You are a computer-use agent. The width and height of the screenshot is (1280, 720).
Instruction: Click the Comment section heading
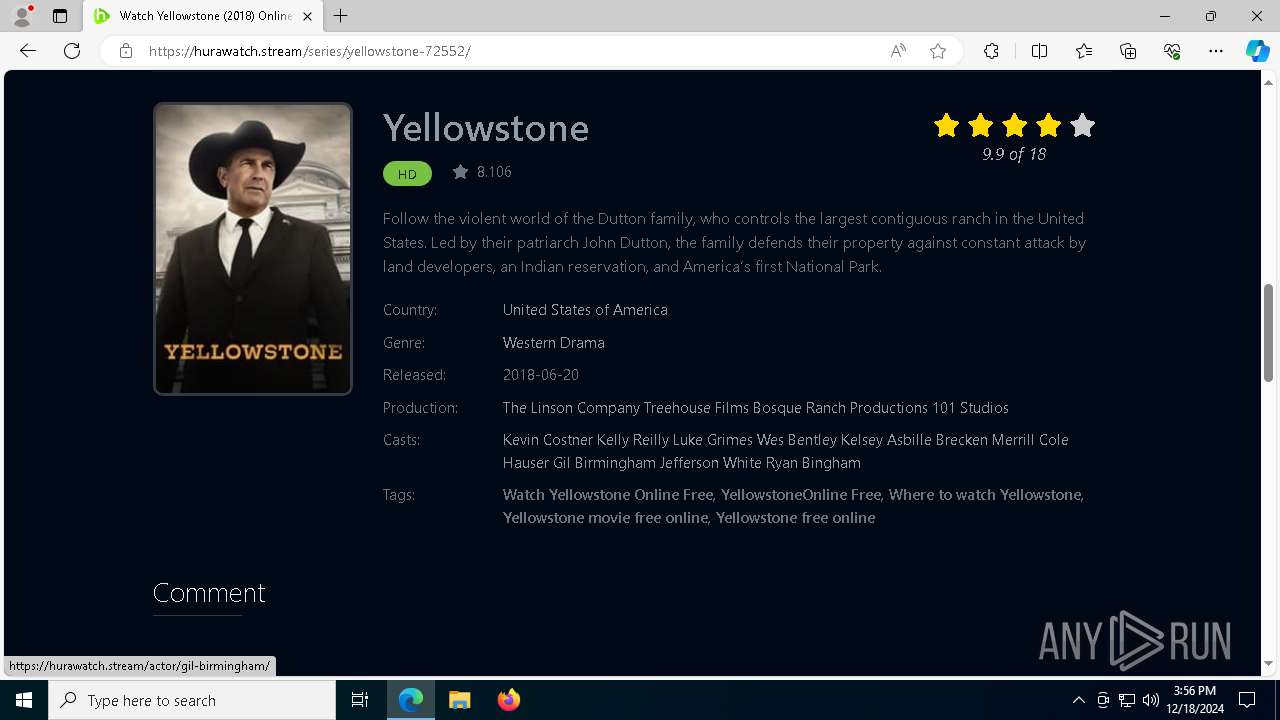209,593
